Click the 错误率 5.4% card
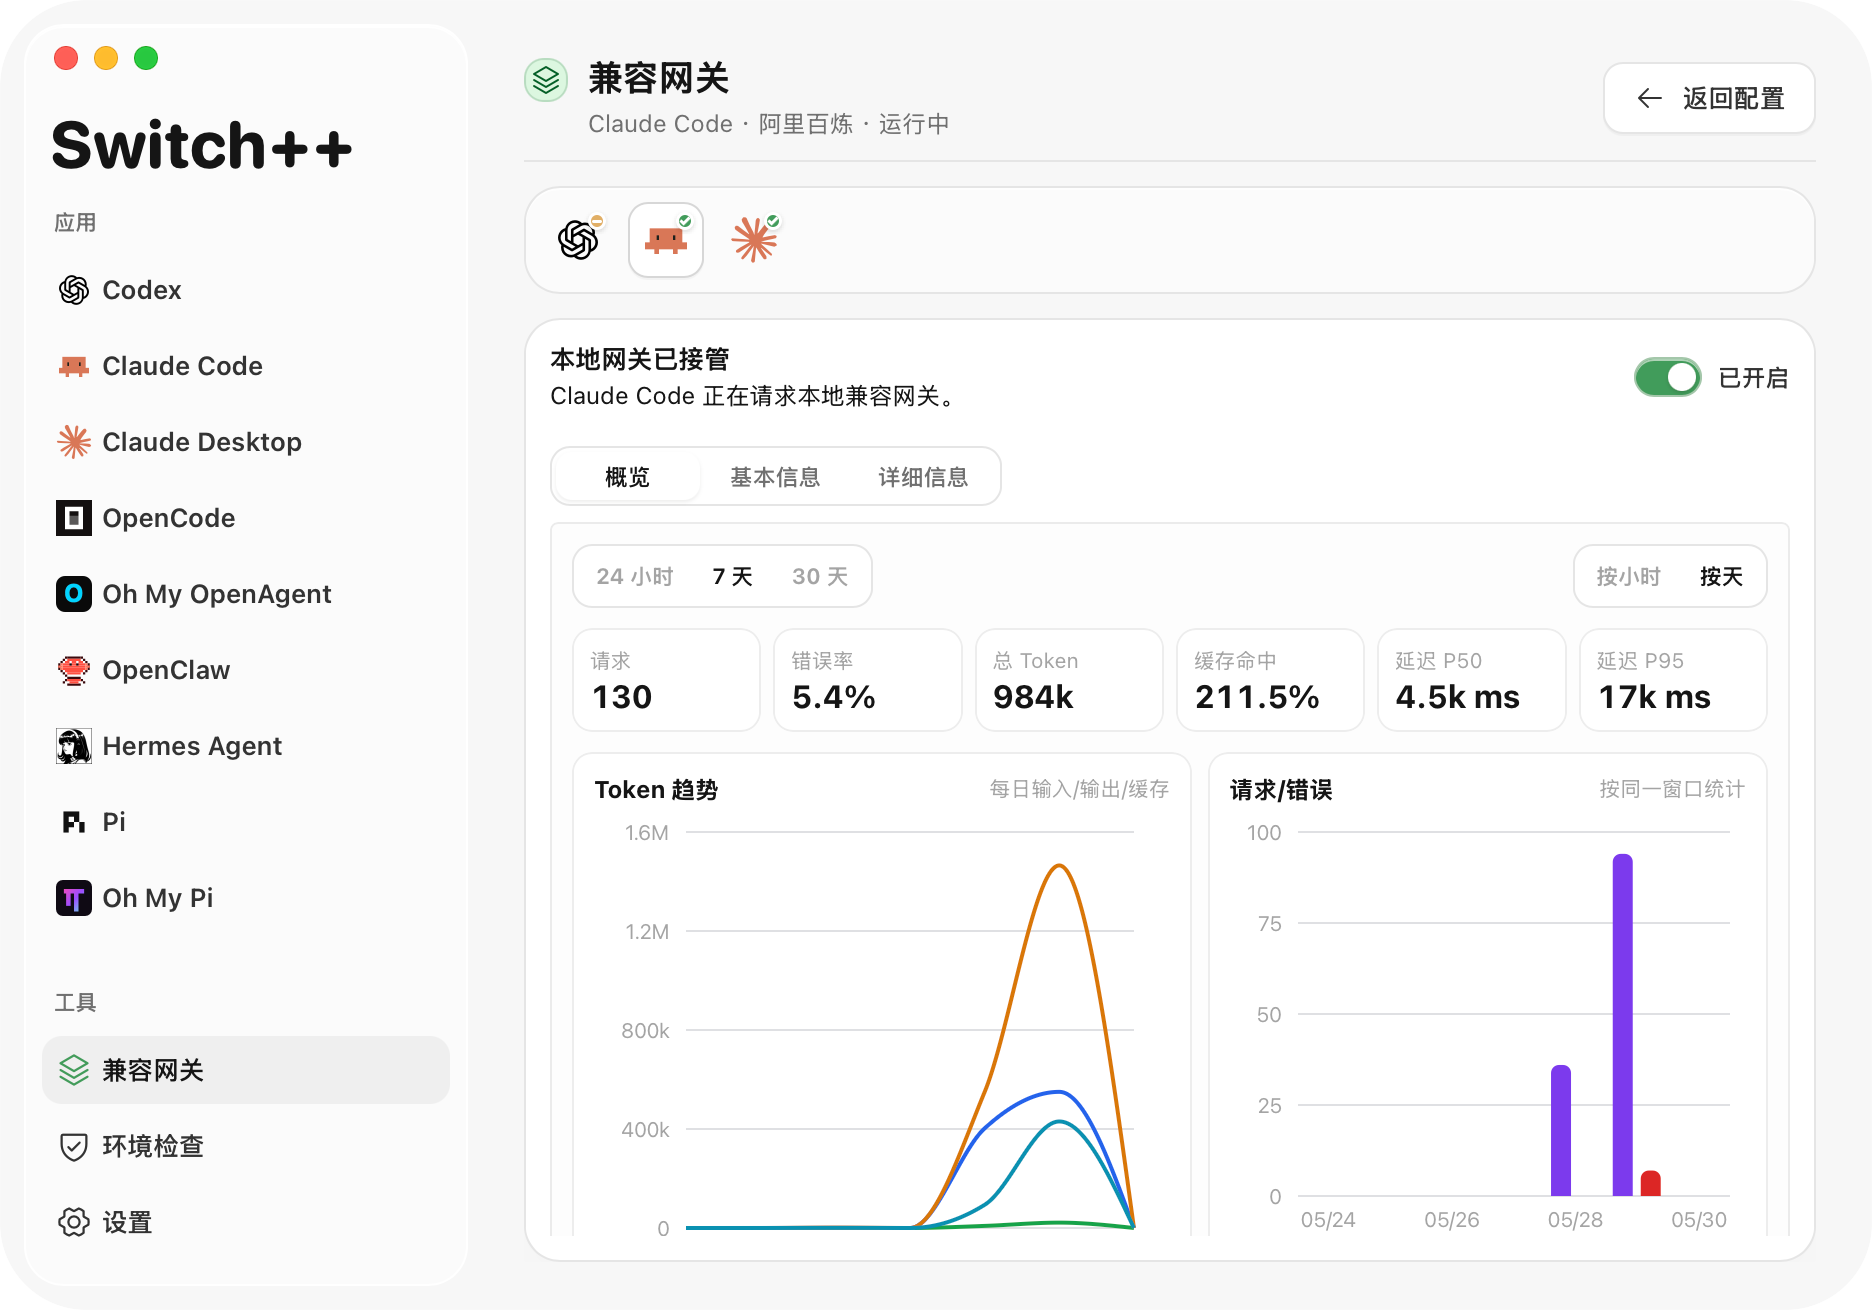 (x=867, y=680)
